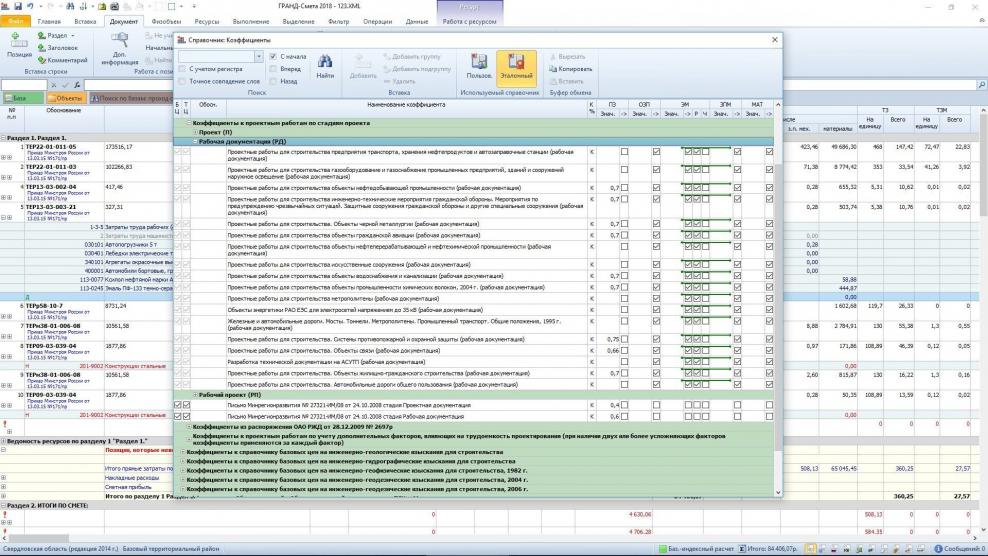Toggle the С начала search checkbox

click(273, 57)
